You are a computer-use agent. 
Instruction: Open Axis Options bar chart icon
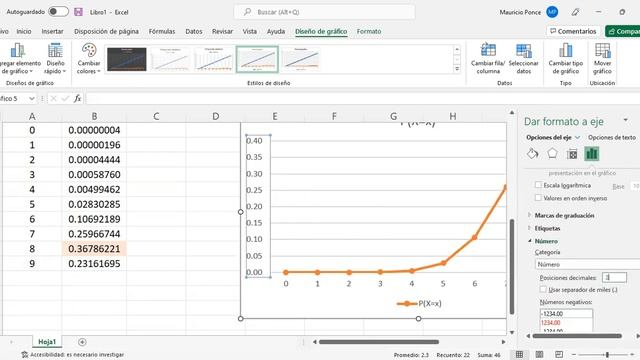click(591, 154)
